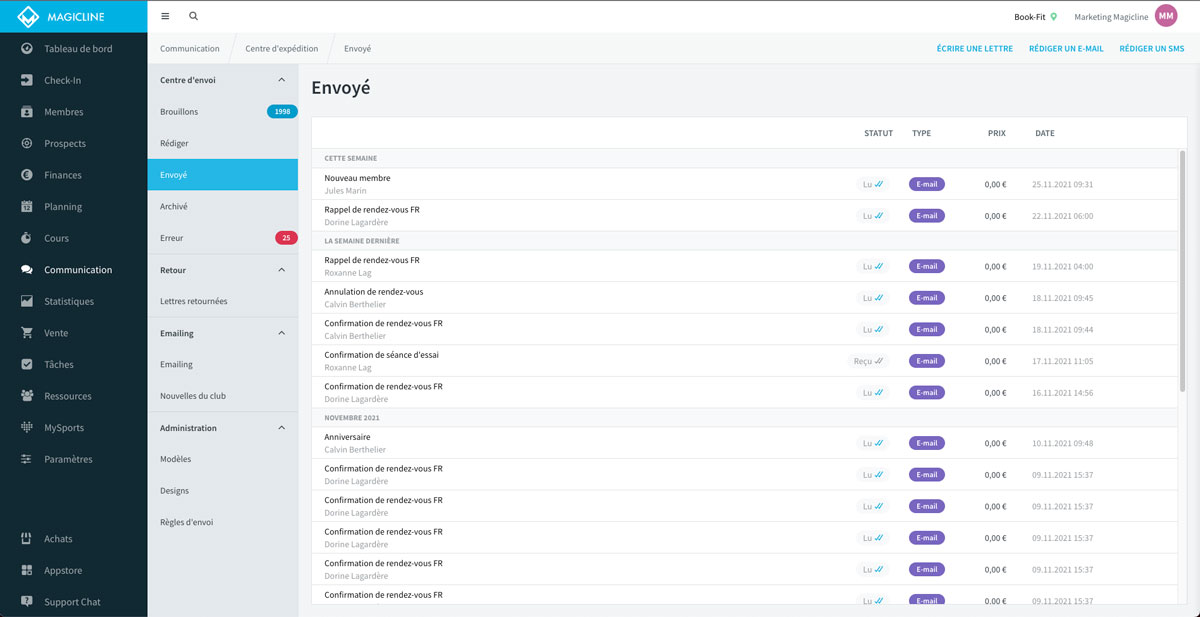Click date 22.11.2021 06:00
The image size is (1200, 617).
click(1063, 216)
